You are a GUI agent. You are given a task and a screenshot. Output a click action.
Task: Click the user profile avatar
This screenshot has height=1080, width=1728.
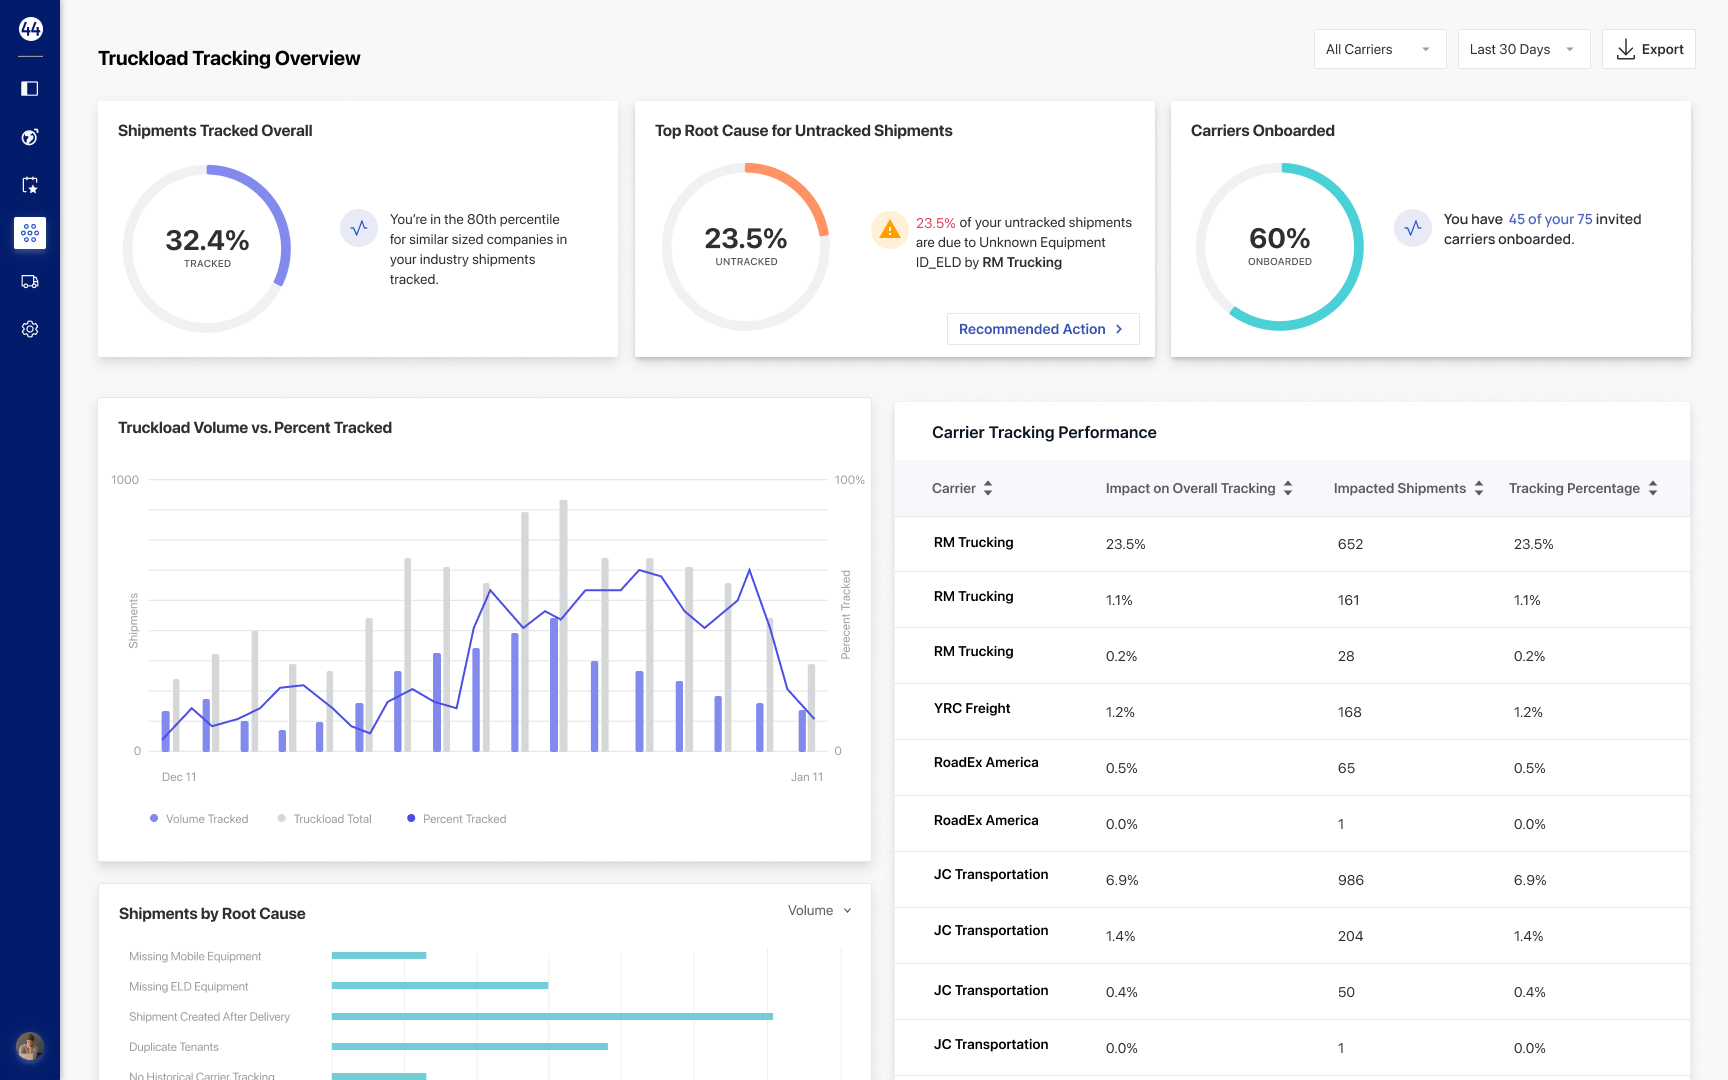pos(30,1046)
